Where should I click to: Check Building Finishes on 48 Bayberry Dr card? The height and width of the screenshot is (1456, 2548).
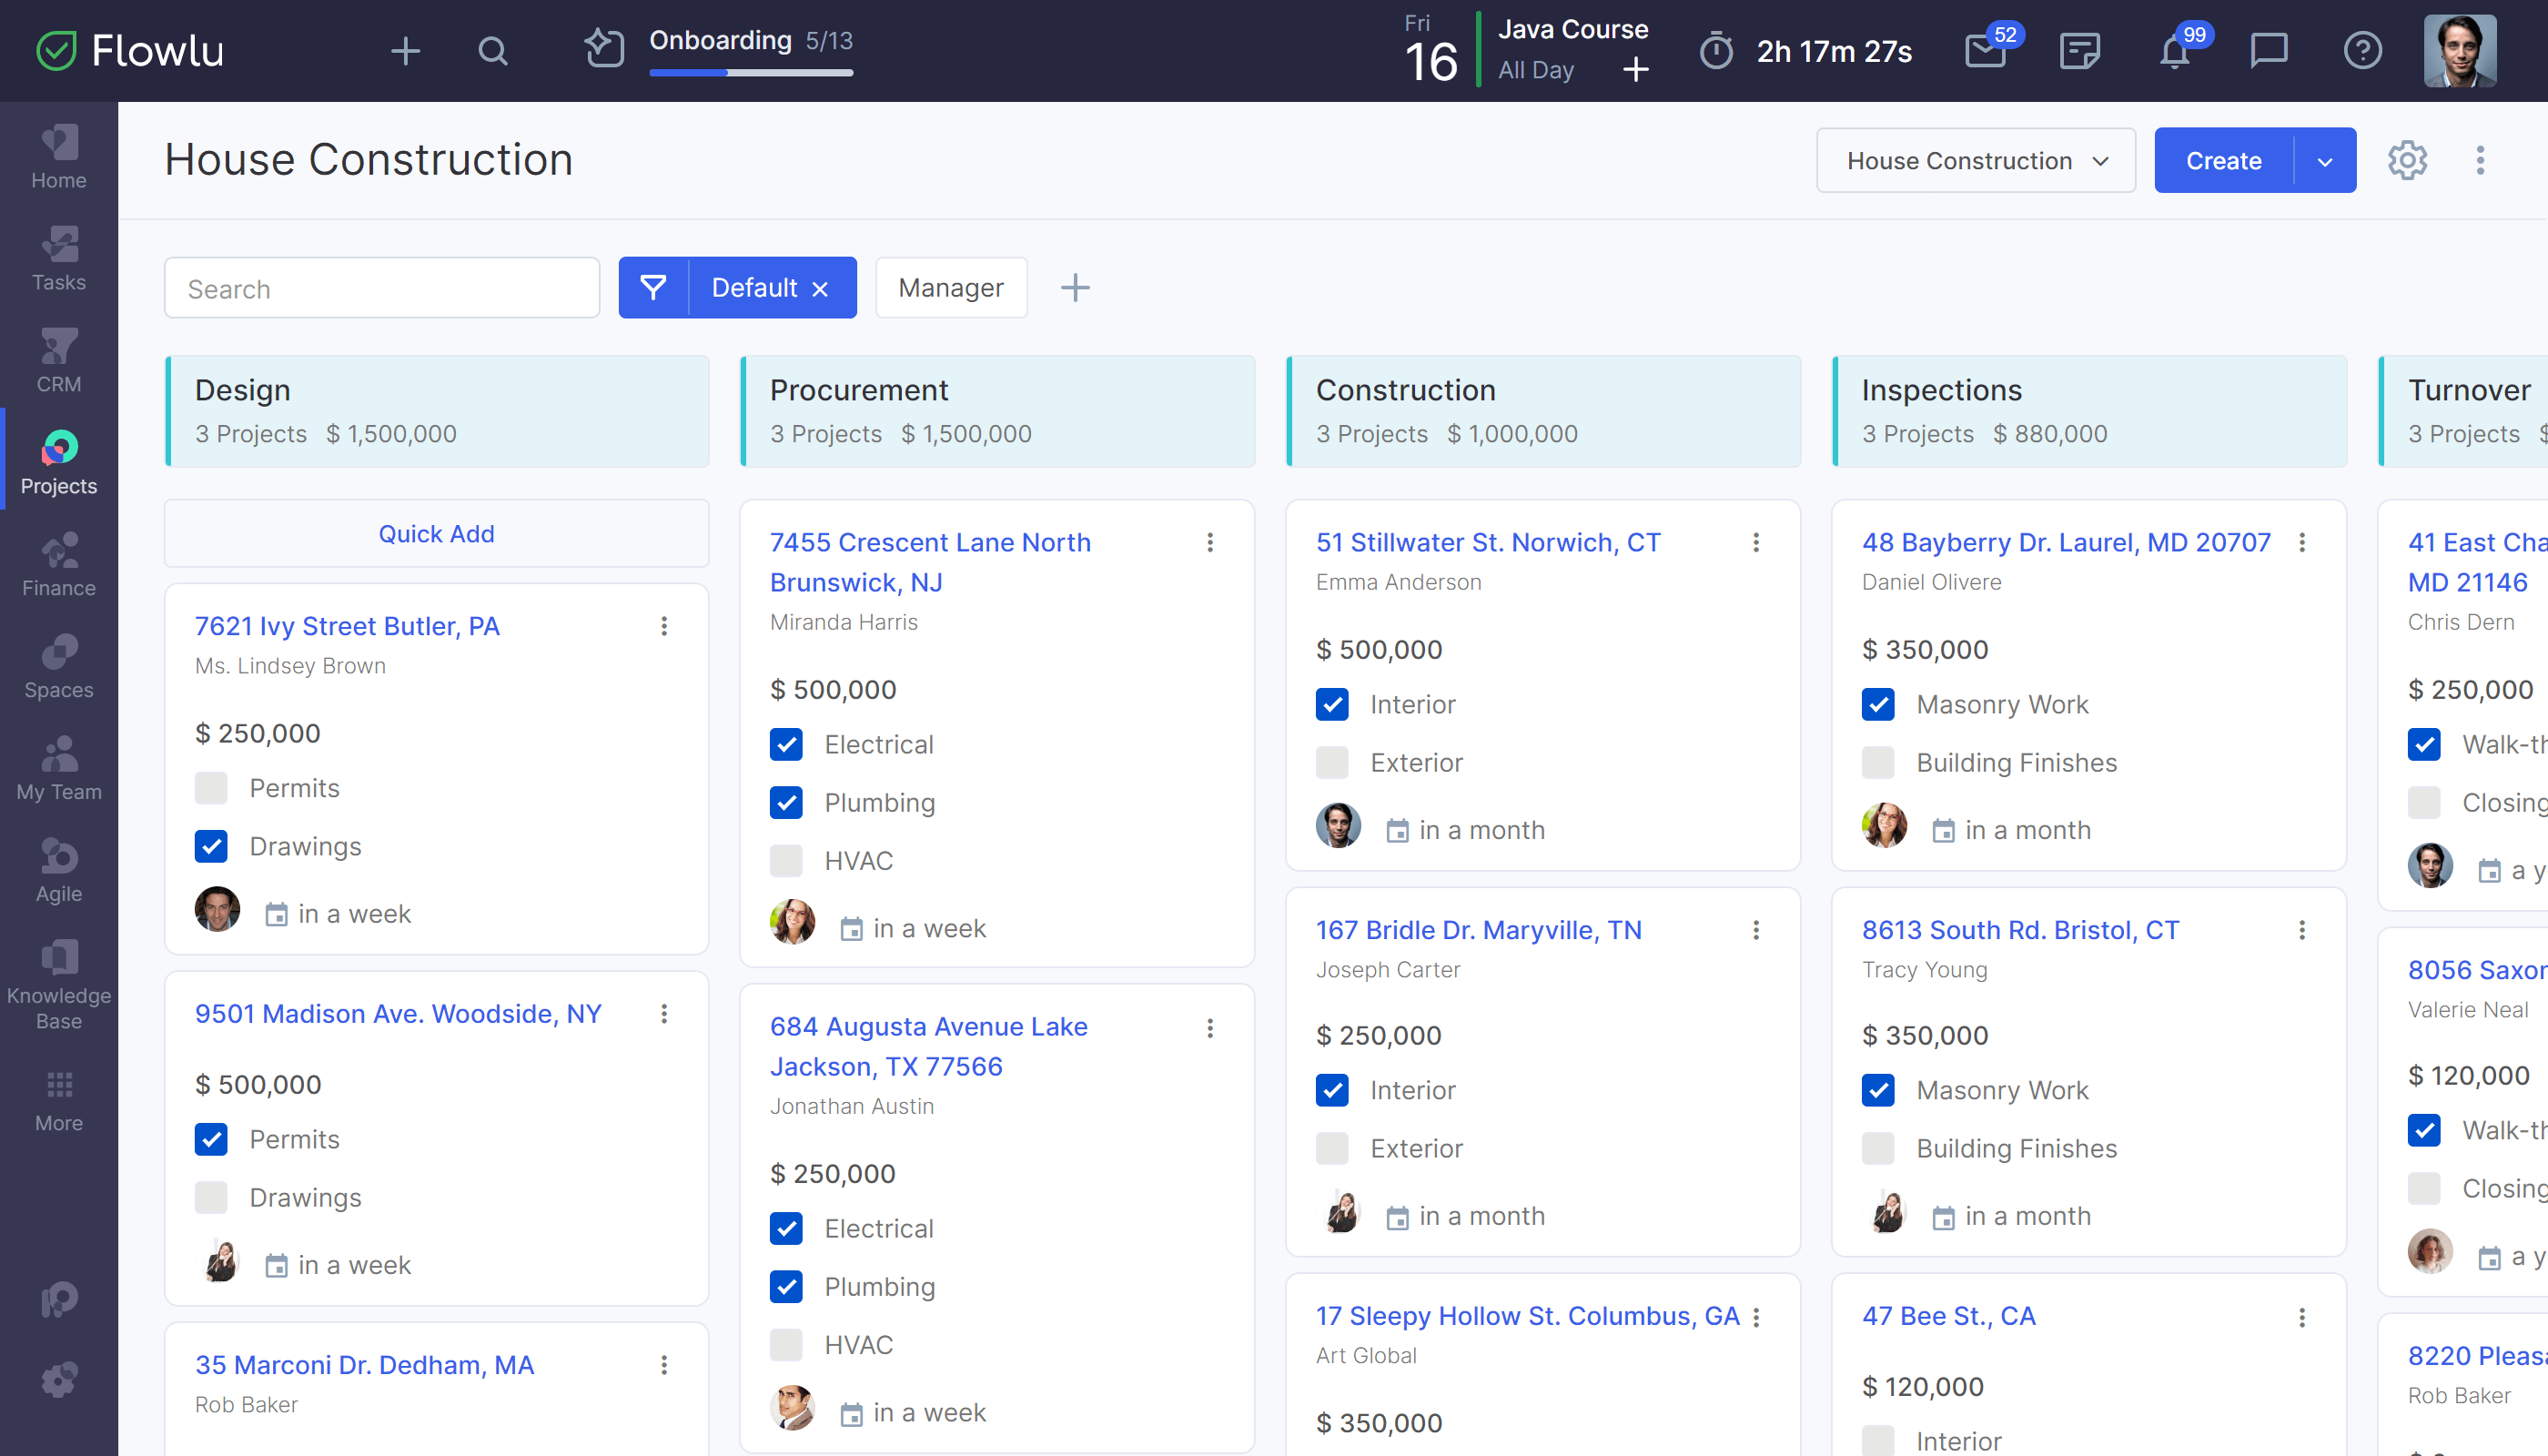[x=1878, y=762]
